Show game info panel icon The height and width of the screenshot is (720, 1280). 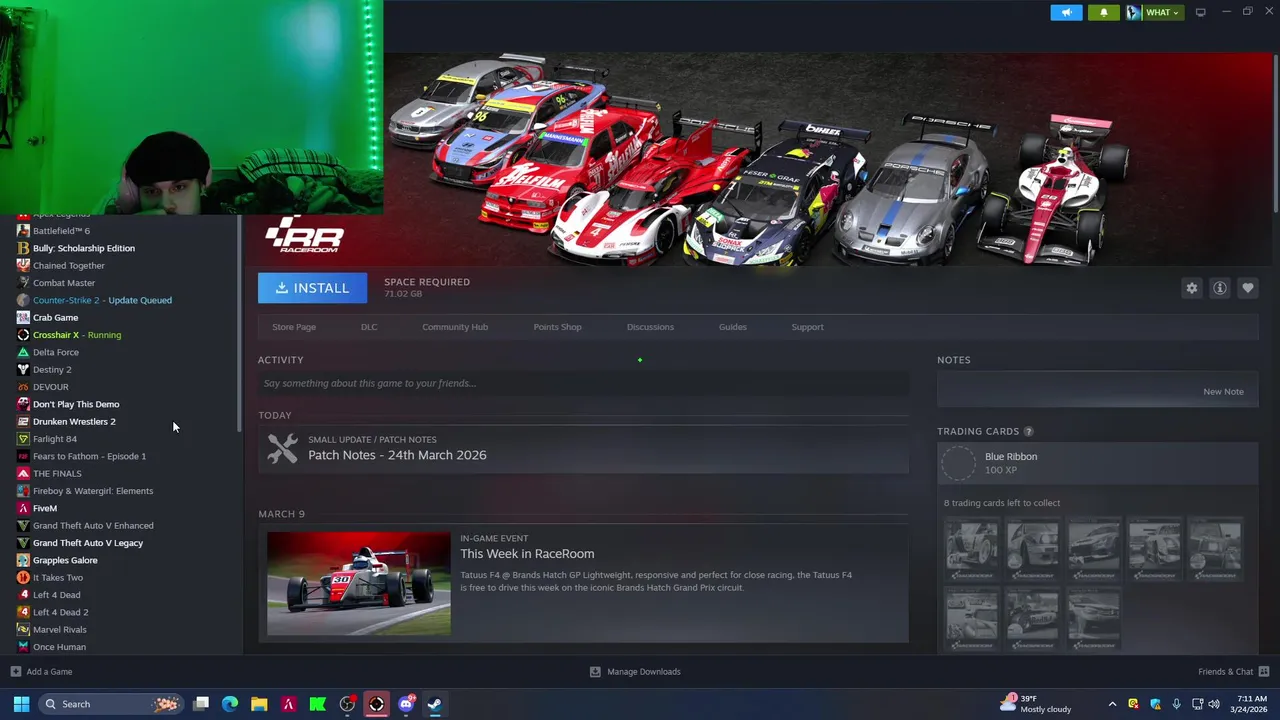point(1220,288)
